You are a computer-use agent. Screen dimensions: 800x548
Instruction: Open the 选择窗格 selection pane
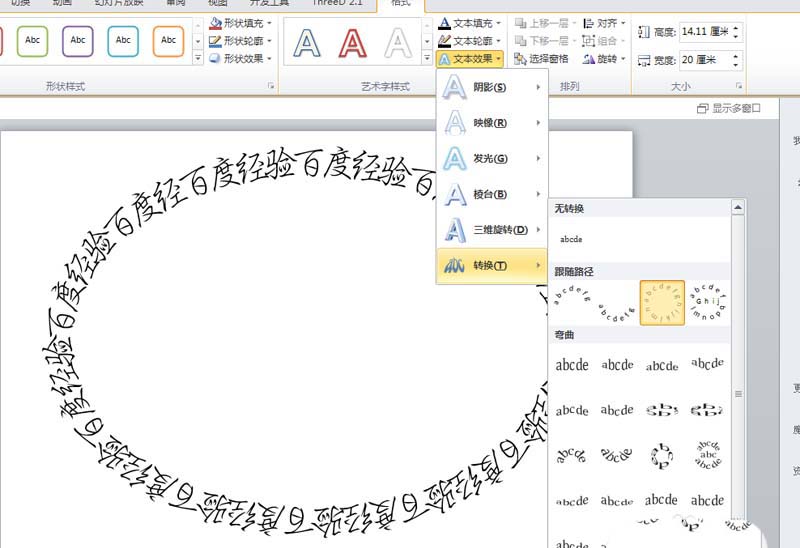541,59
